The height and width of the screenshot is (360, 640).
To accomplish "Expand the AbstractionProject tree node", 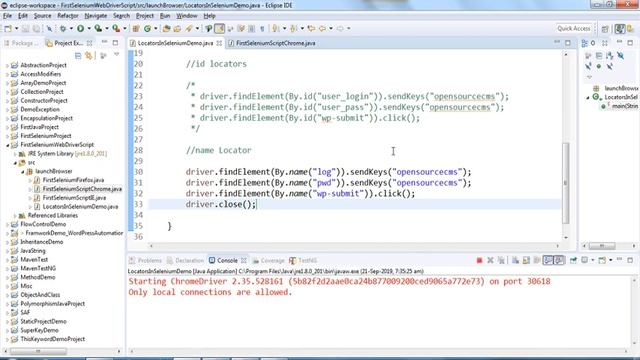I will click(x=7, y=65).
